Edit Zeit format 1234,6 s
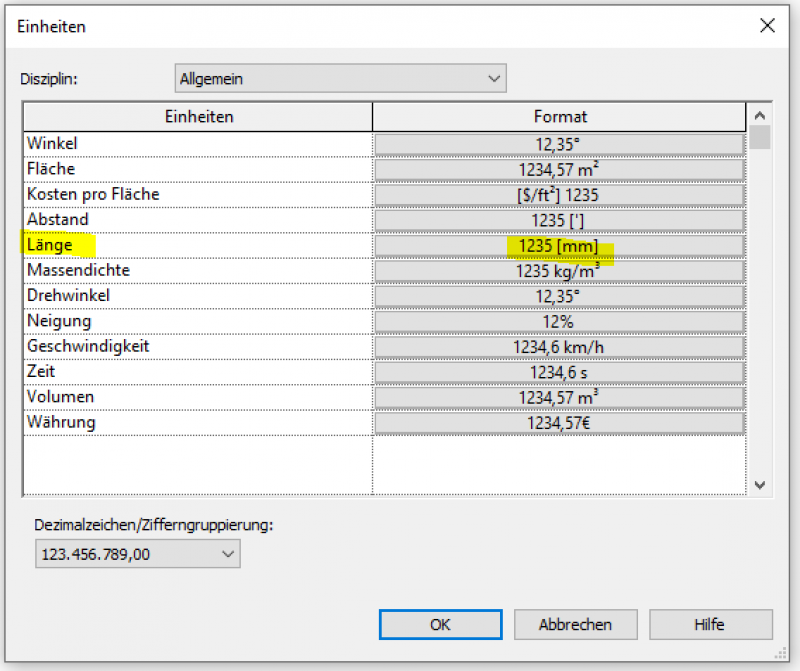Screen dimensions: 800x671 point(559,372)
